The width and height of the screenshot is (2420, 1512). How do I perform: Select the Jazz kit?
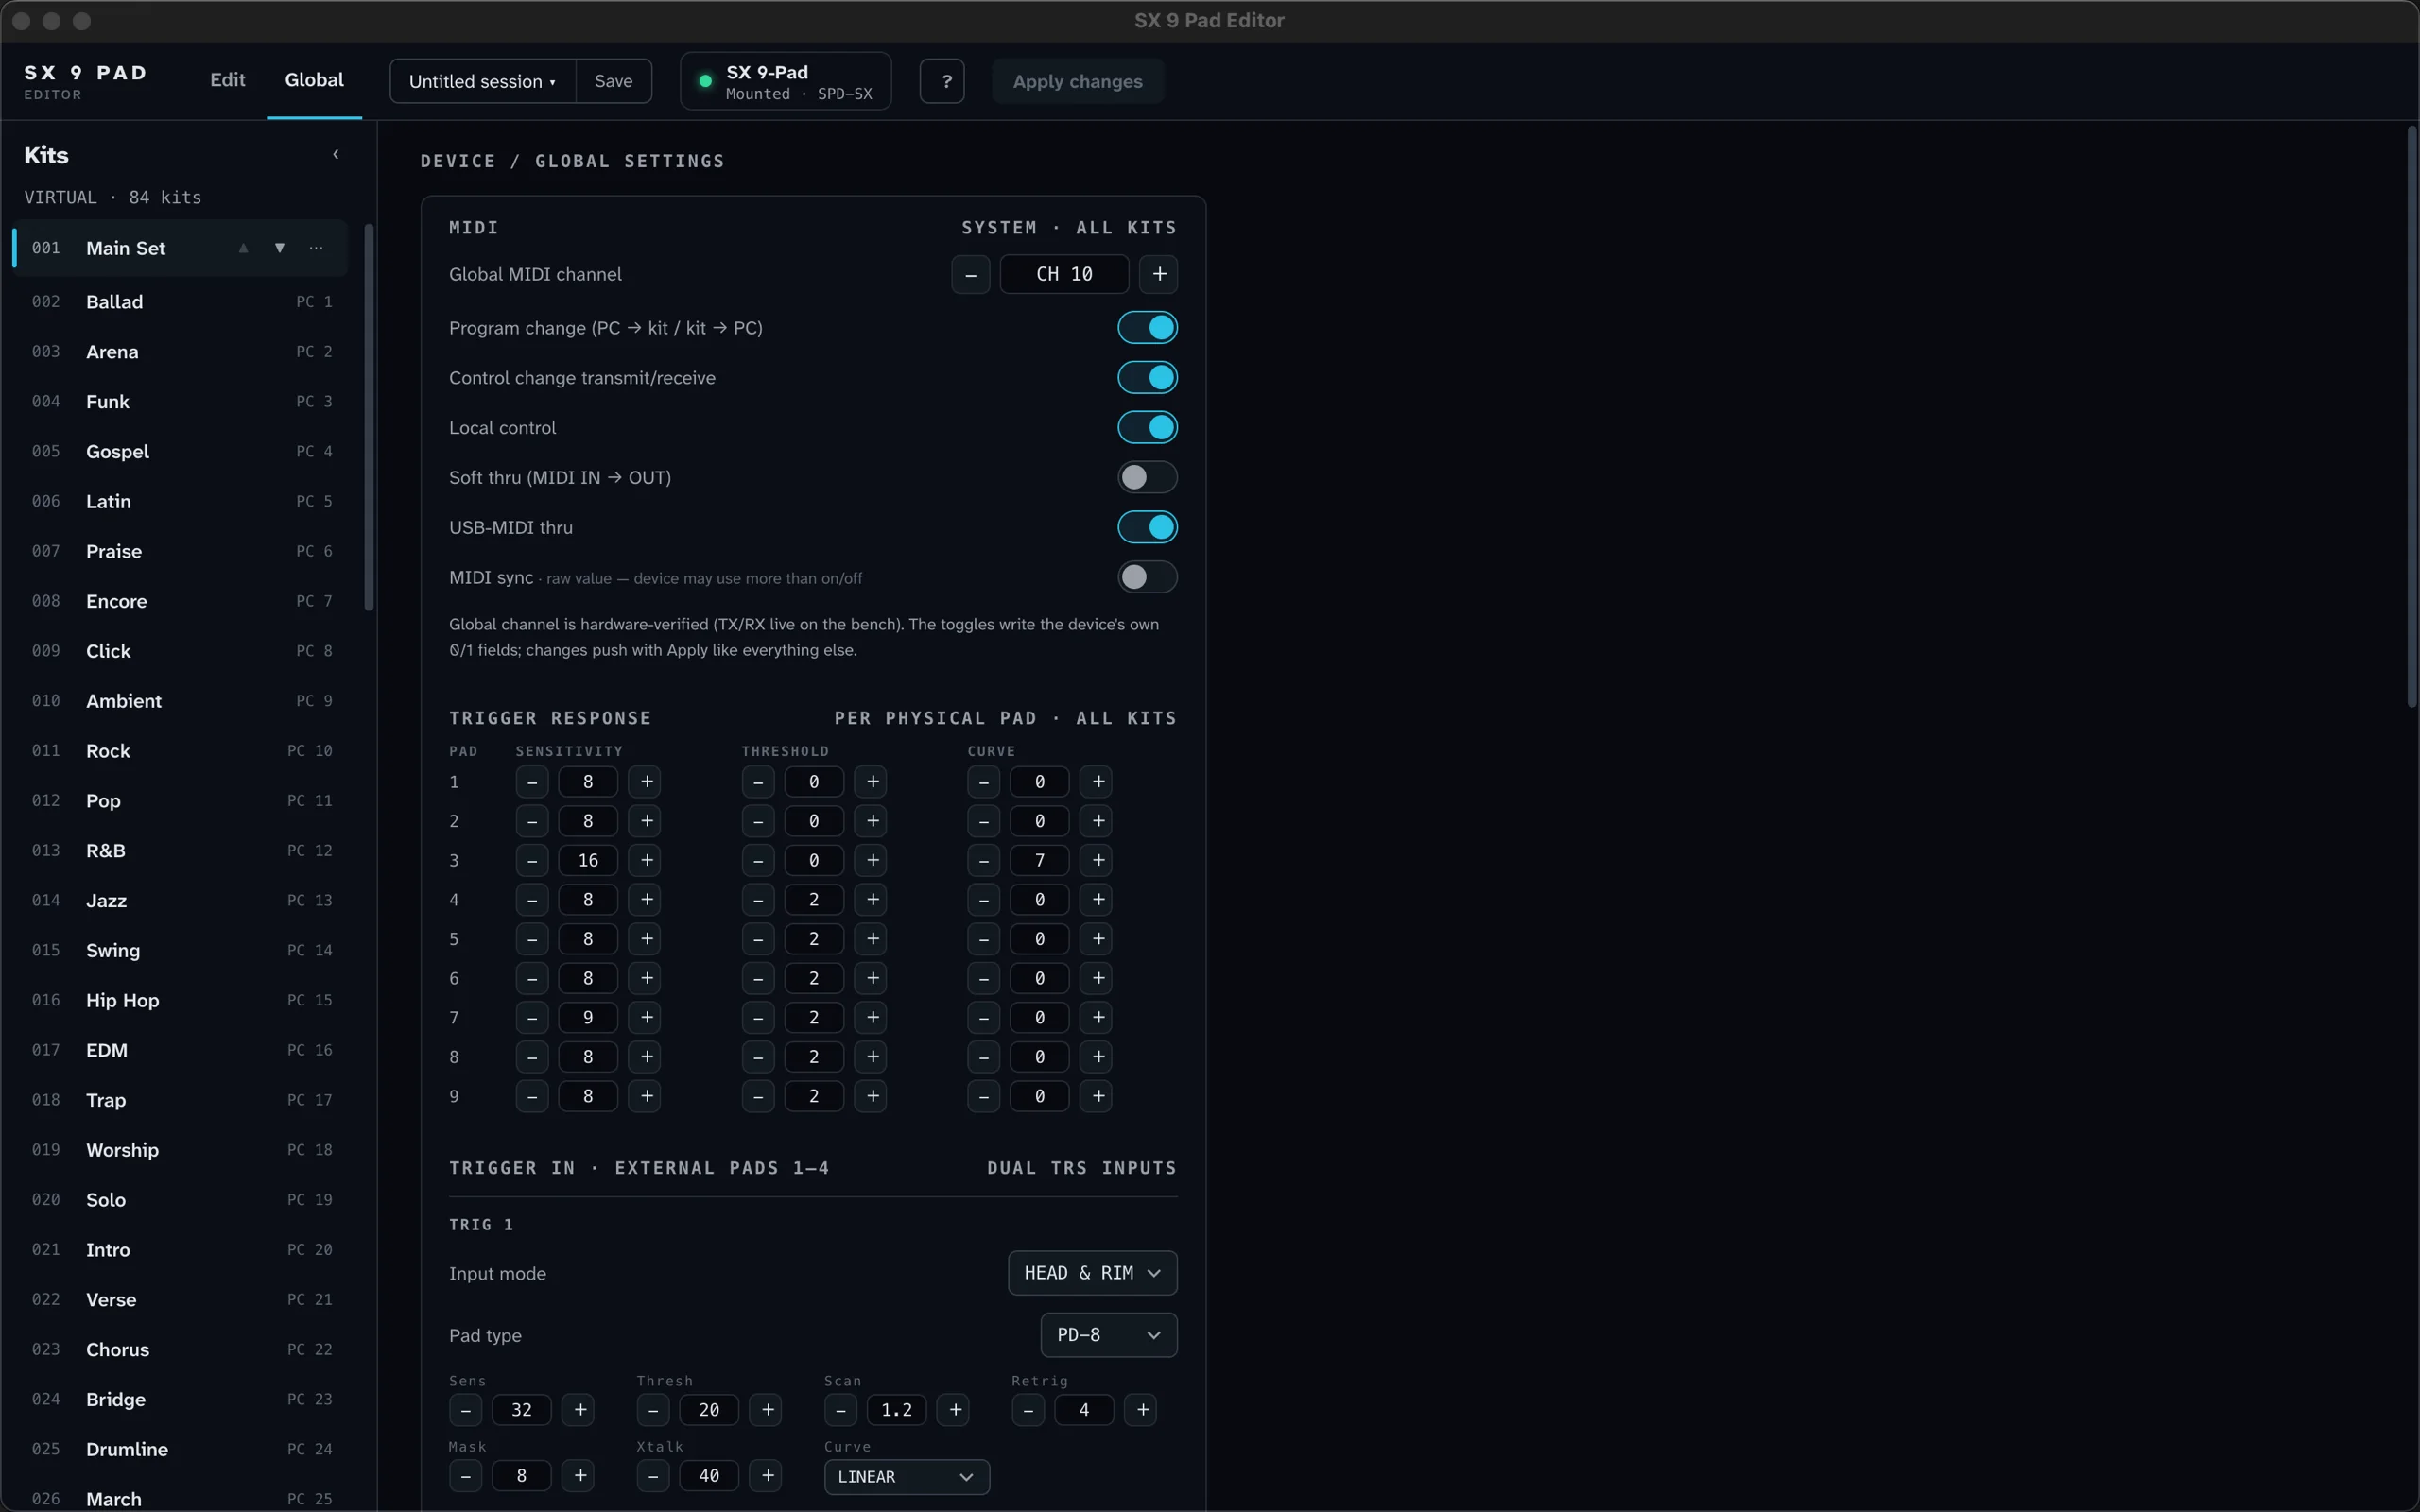180,900
